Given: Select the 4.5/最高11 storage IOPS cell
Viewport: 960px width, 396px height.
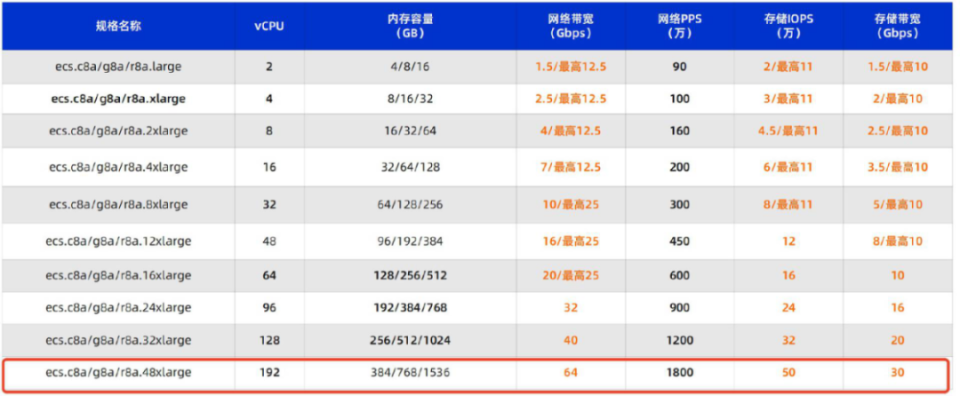Looking at the screenshot, I should 789,130.
